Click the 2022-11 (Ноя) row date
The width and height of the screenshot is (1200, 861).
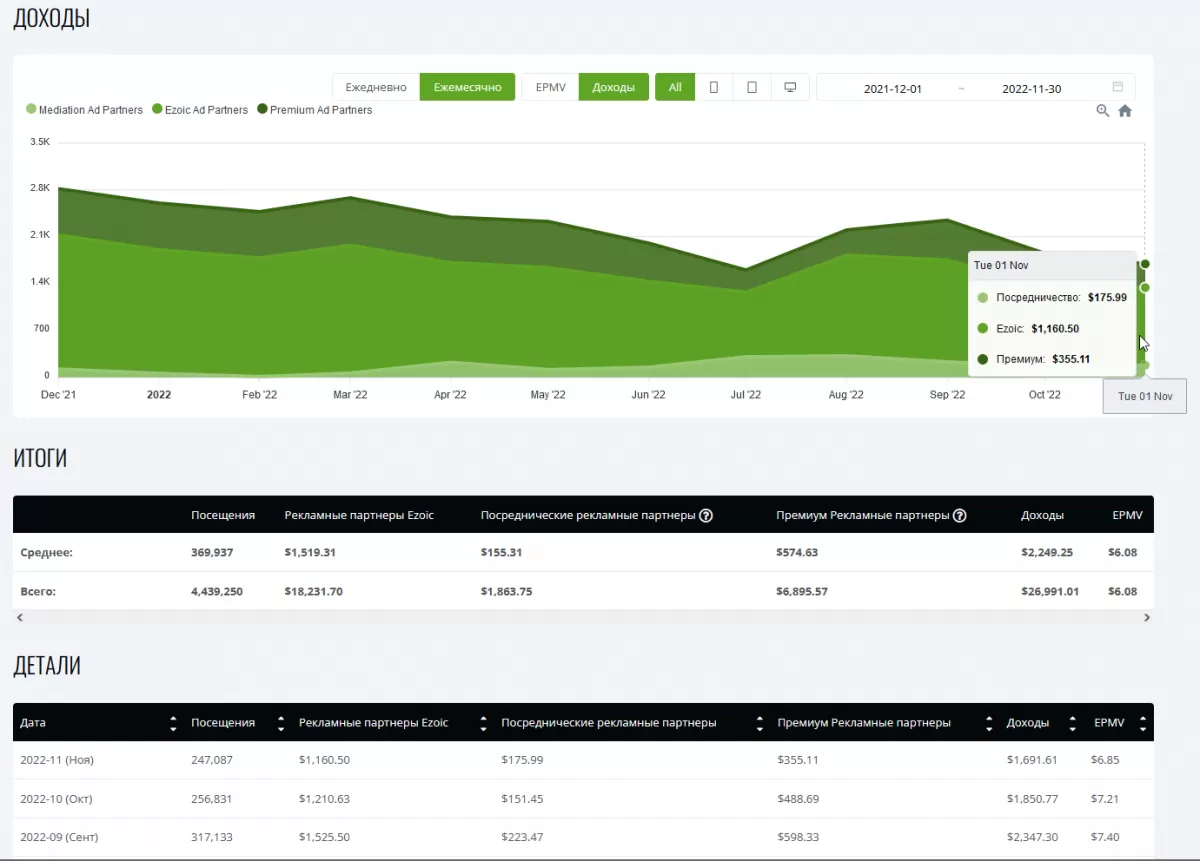pos(57,760)
